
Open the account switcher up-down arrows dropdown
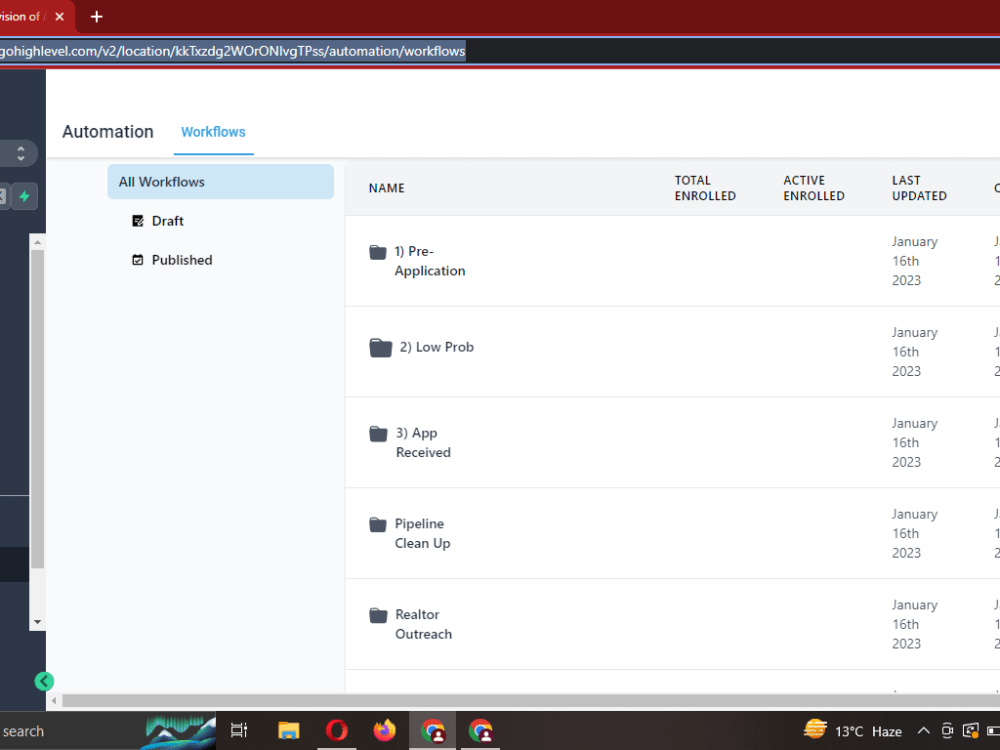(21, 153)
